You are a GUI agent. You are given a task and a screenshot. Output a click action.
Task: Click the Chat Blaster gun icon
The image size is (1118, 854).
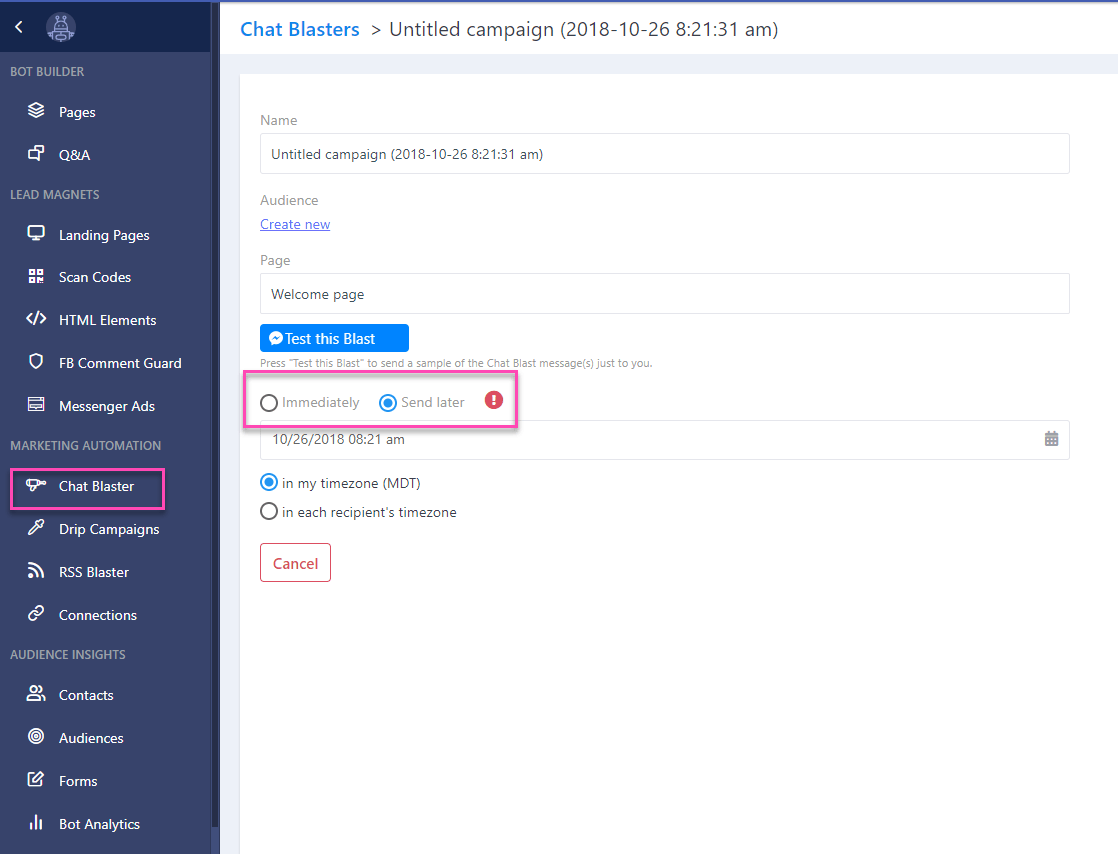pyautogui.click(x=36, y=485)
